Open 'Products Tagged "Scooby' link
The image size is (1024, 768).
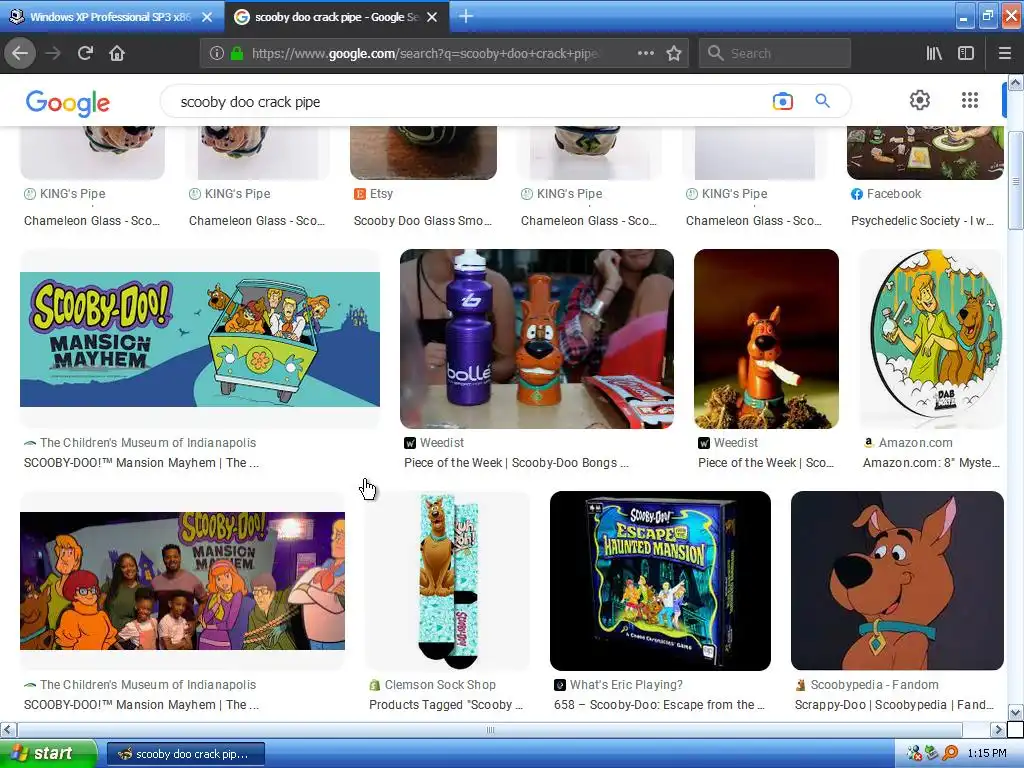(x=445, y=705)
